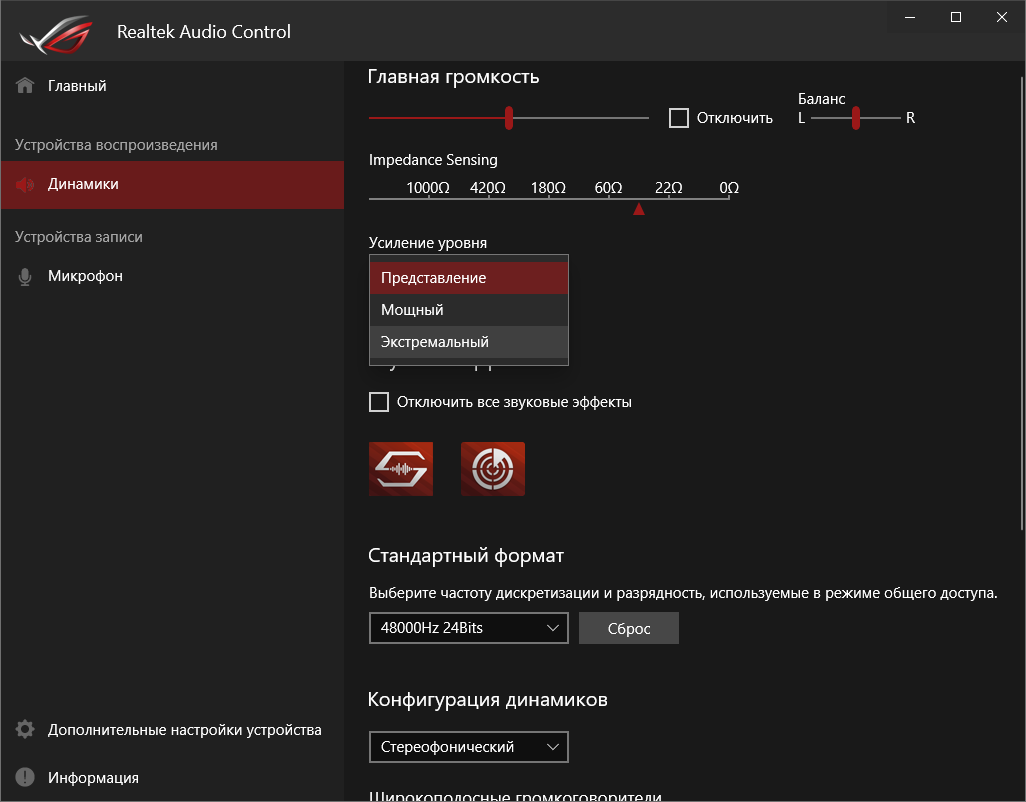This screenshot has width=1026, height=802.
Task: Open the Sonic Radar effect icon
Action: pyautogui.click(x=492, y=468)
